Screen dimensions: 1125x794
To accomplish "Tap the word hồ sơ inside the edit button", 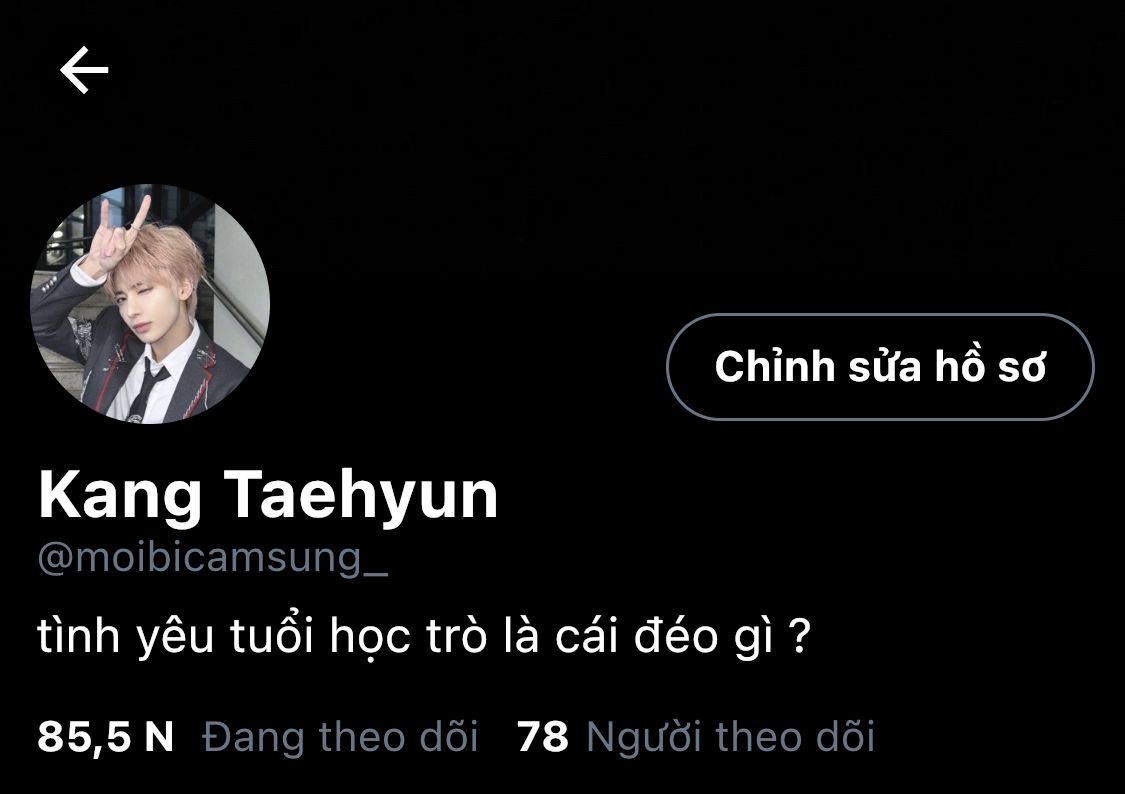I will (x=990, y=367).
